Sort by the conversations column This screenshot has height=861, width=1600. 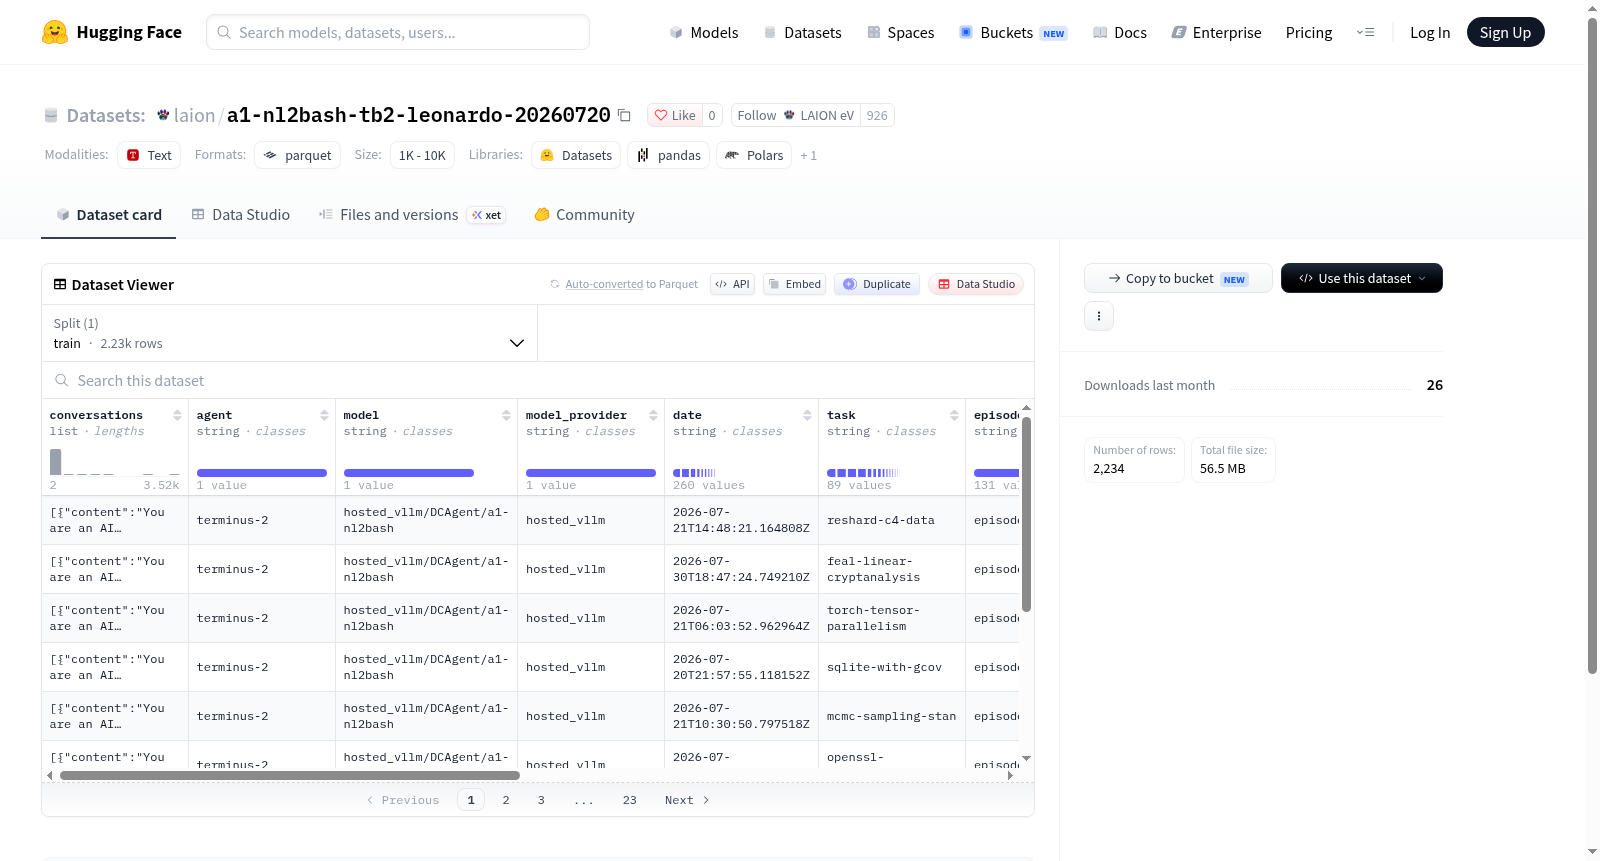[177, 415]
